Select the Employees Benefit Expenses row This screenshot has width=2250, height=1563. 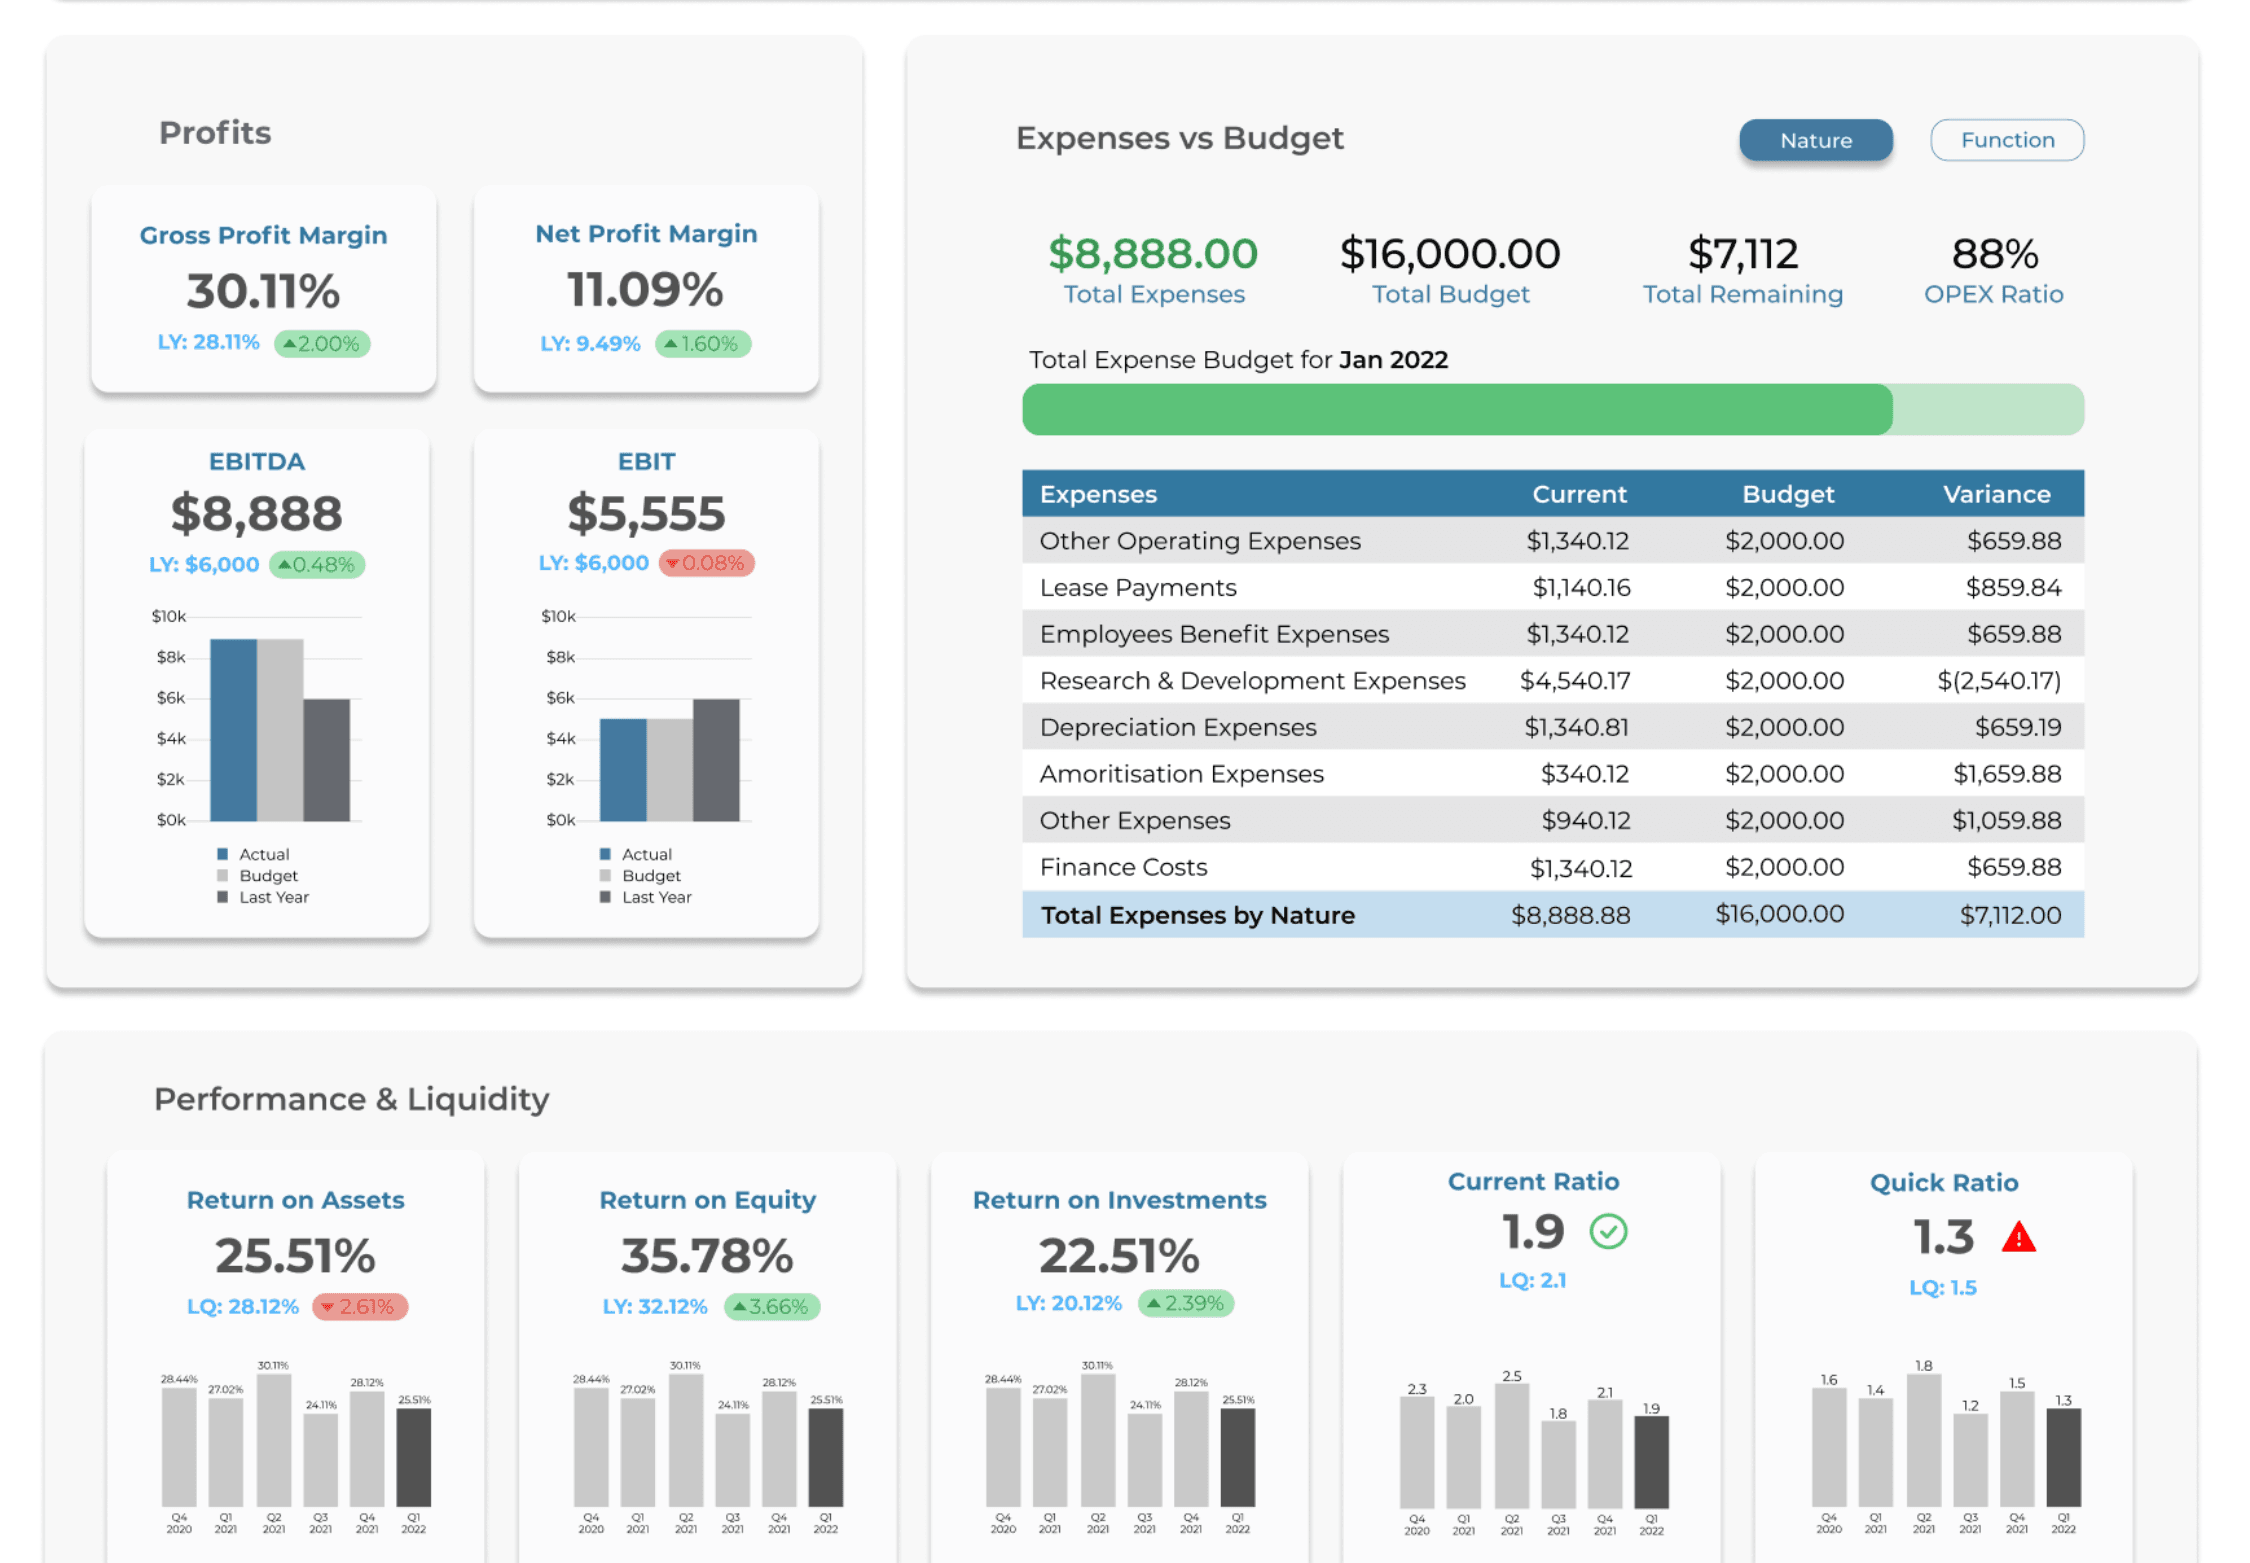[x=1553, y=634]
